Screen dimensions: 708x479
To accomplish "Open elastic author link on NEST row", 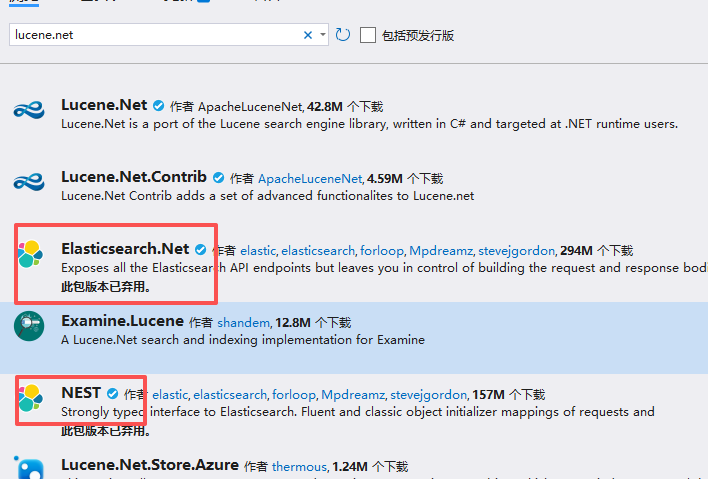I will (x=170, y=395).
